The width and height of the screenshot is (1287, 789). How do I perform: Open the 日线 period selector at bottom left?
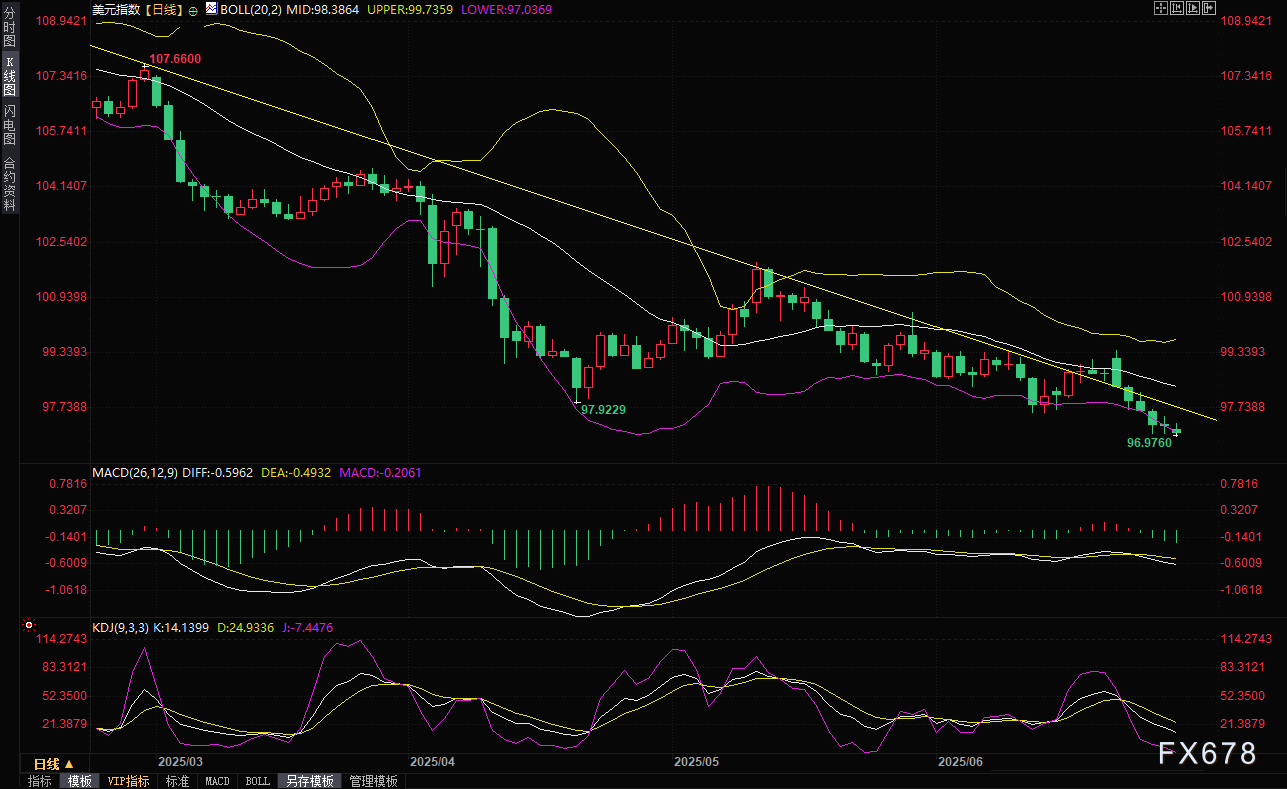(54, 764)
